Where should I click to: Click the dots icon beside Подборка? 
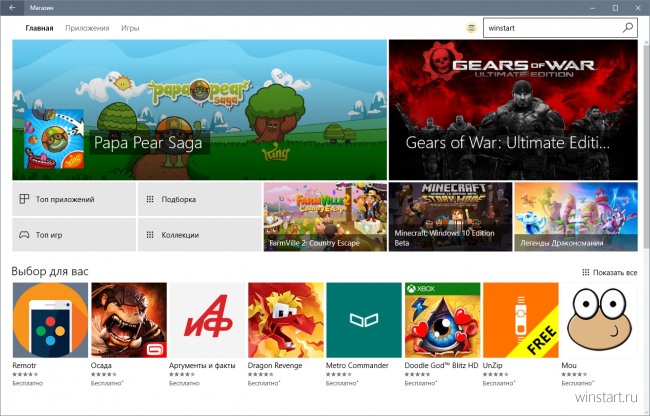pyautogui.click(x=150, y=199)
